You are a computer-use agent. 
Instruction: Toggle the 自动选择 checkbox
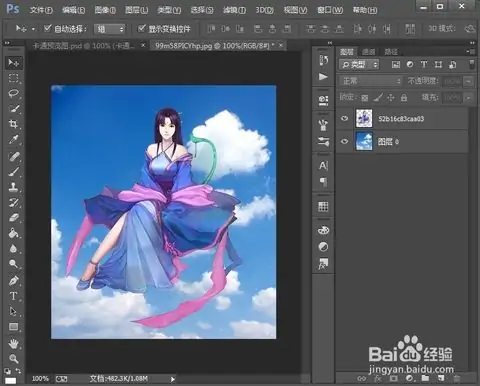[48, 28]
